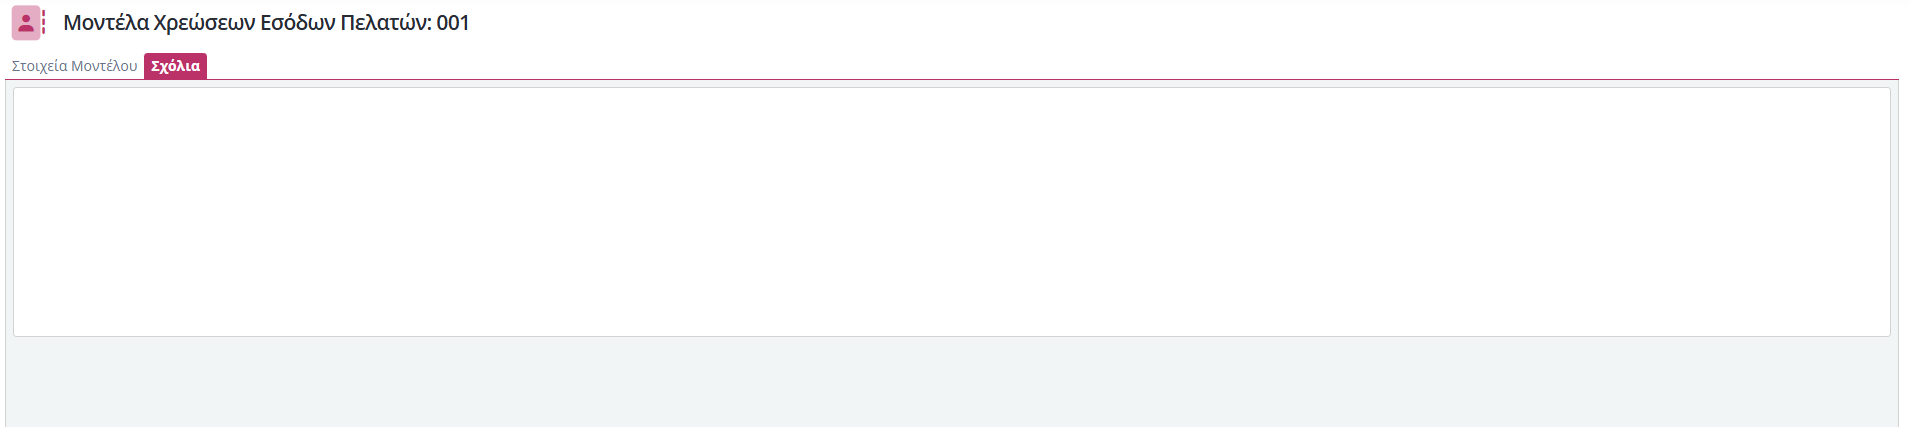Viewport: 1911px width, 427px height.
Task: Click the pink square record icon by the title
Action: pos(26,23)
